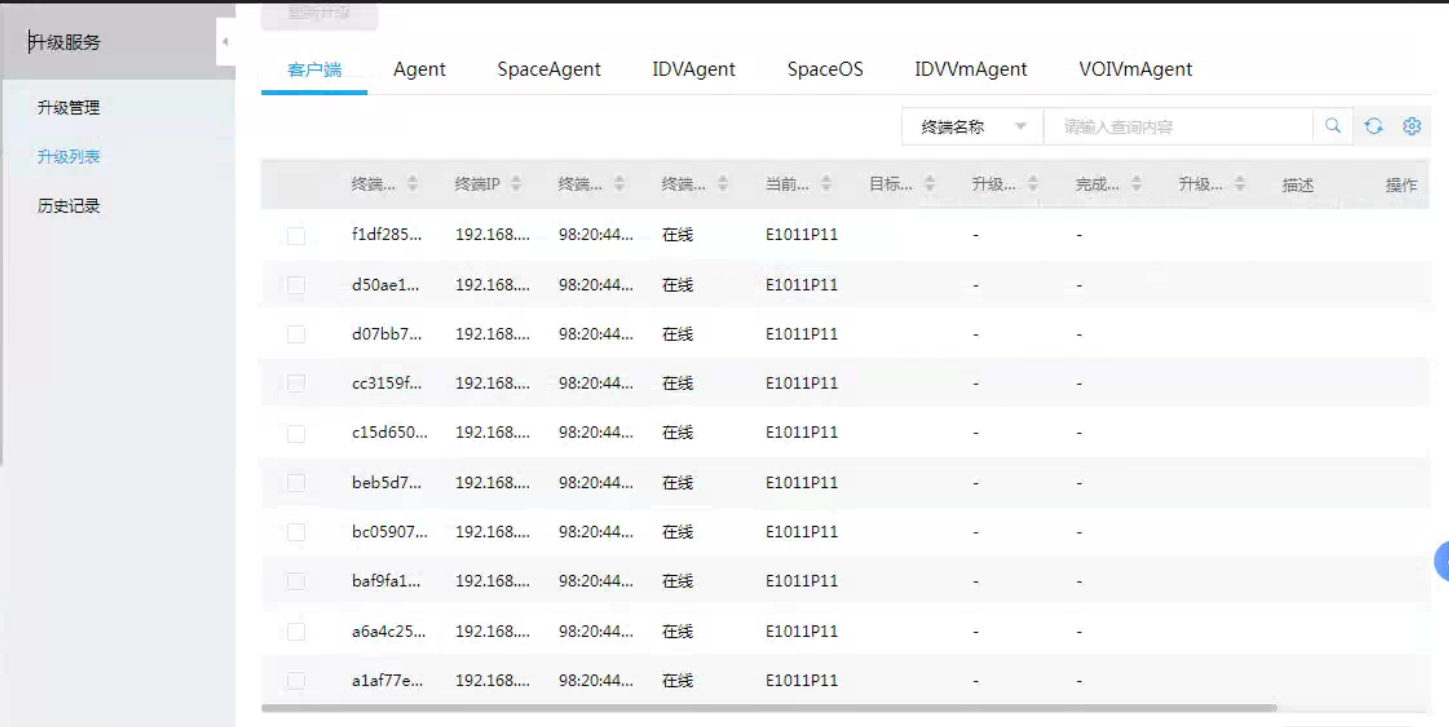Click sort icon beside the 目标... column
Screen dimensions: 1449x727
pyautogui.click(x=929, y=184)
